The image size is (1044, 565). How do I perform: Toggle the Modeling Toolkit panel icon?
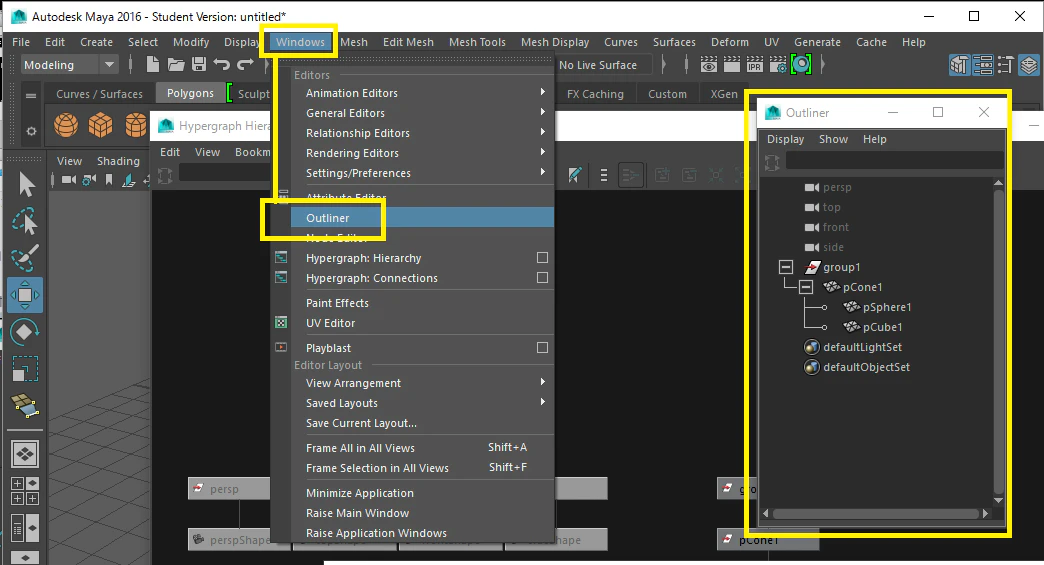point(959,65)
